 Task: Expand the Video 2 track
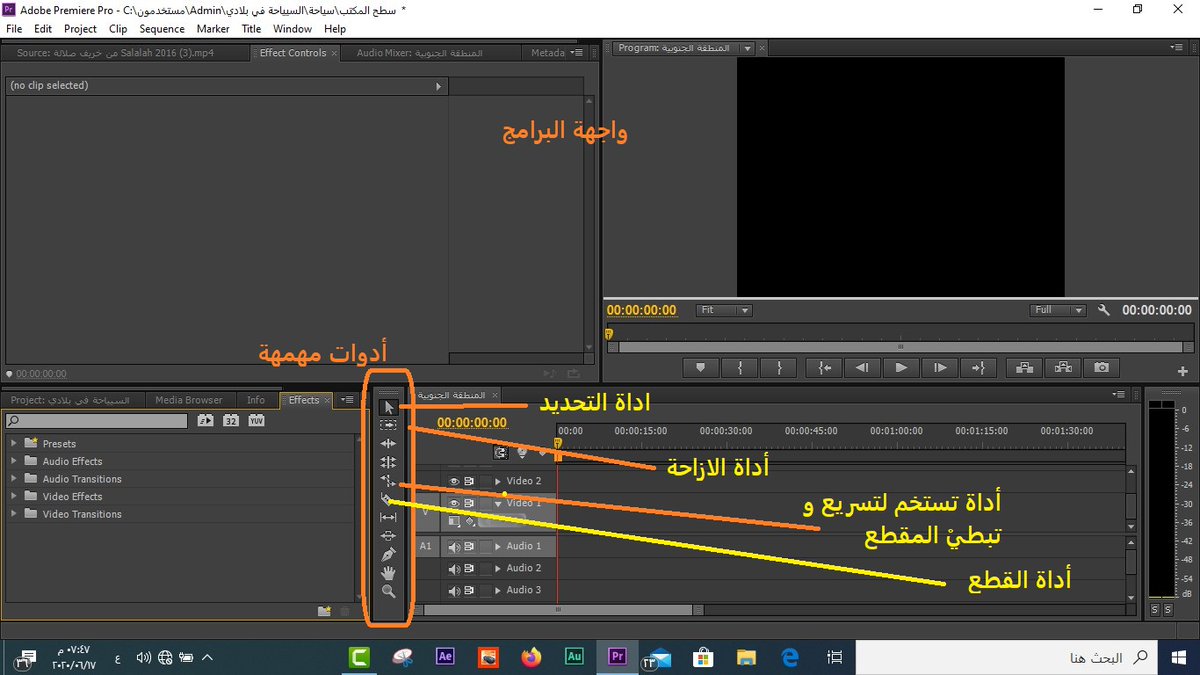pos(498,481)
